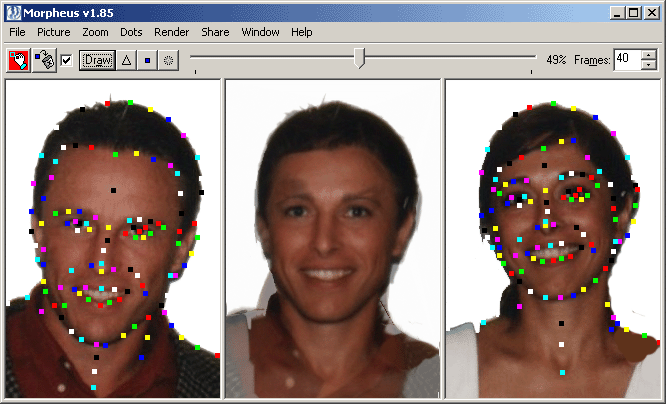This screenshot has width=666, height=404.
Task: Toggle the blue square dots button
Action: [147, 60]
